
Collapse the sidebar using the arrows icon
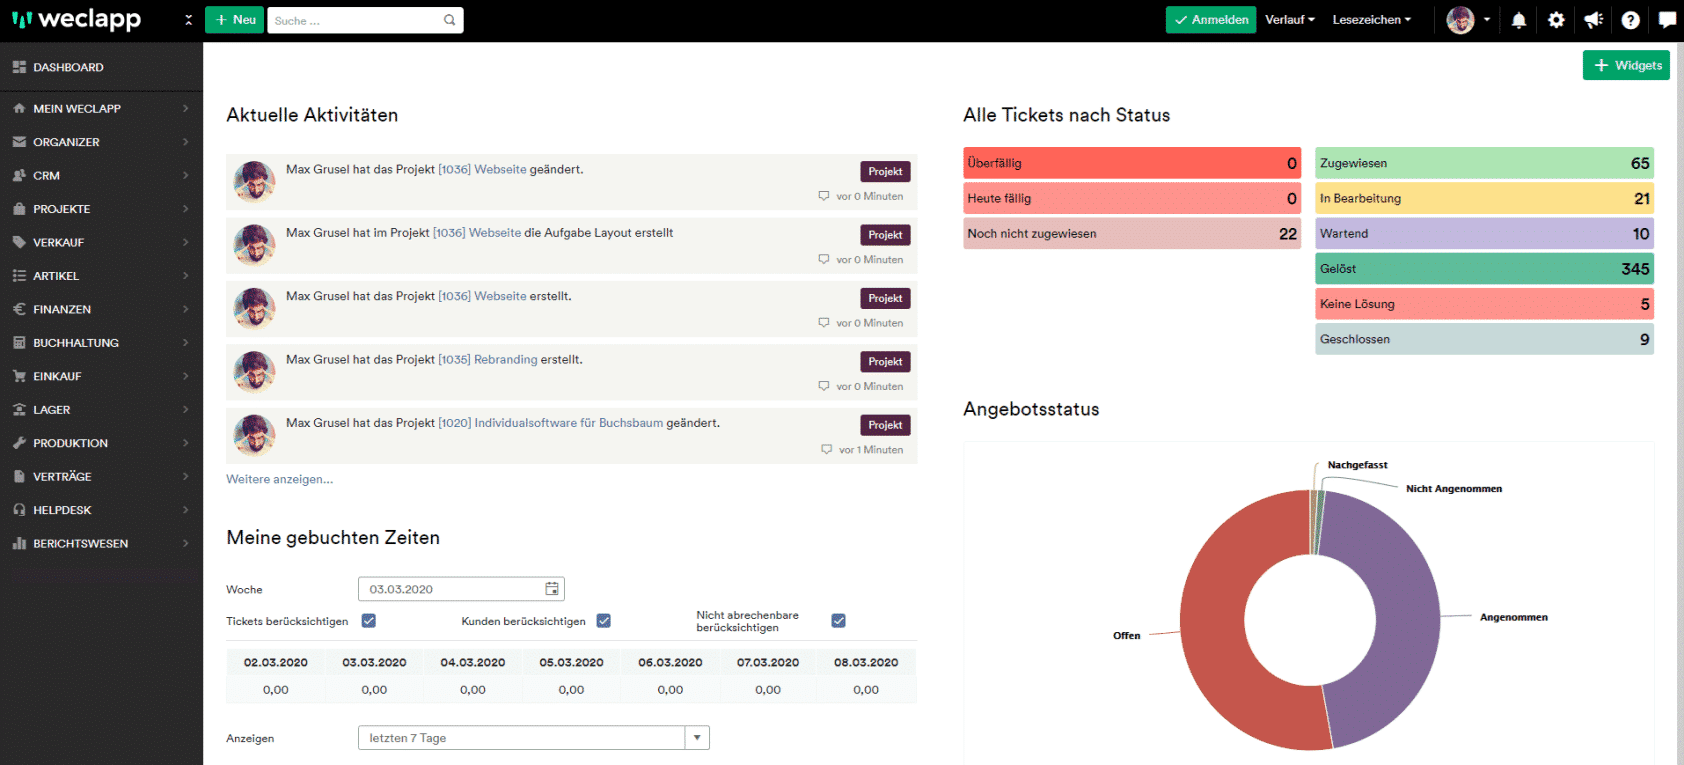pyautogui.click(x=188, y=20)
